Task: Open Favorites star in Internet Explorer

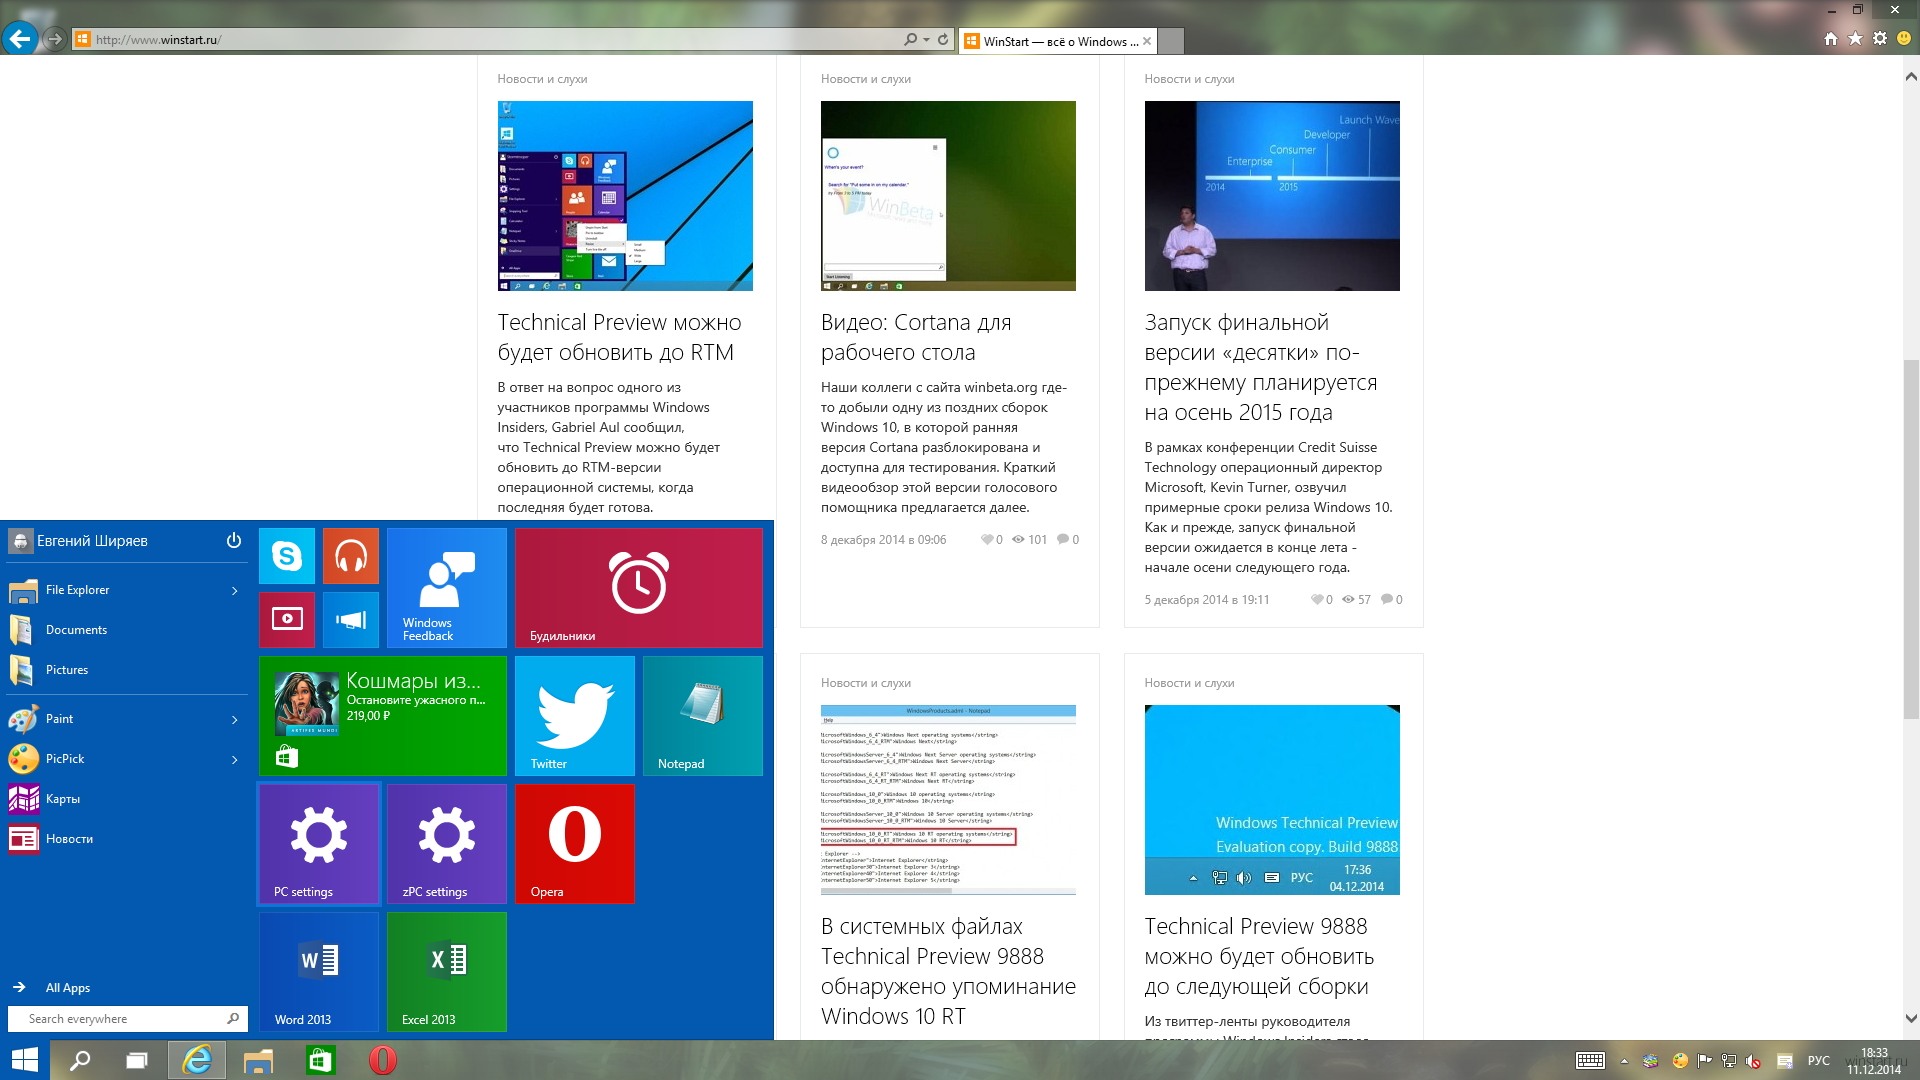Action: [1855, 38]
